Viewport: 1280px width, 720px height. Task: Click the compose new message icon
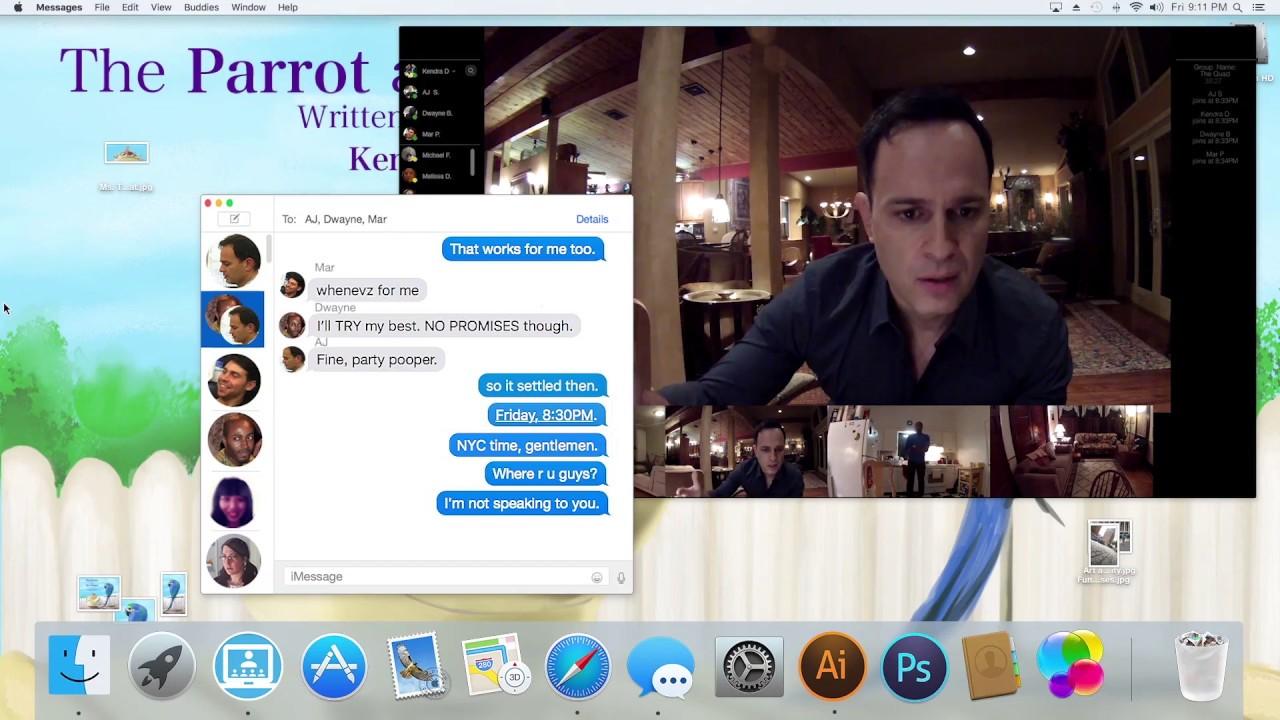click(x=235, y=219)
